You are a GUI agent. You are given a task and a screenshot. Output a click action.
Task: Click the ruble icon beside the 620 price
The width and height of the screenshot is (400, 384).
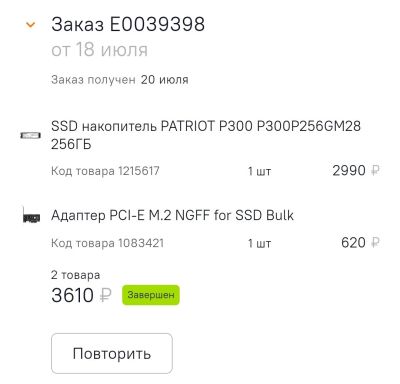tap(375, 243)
